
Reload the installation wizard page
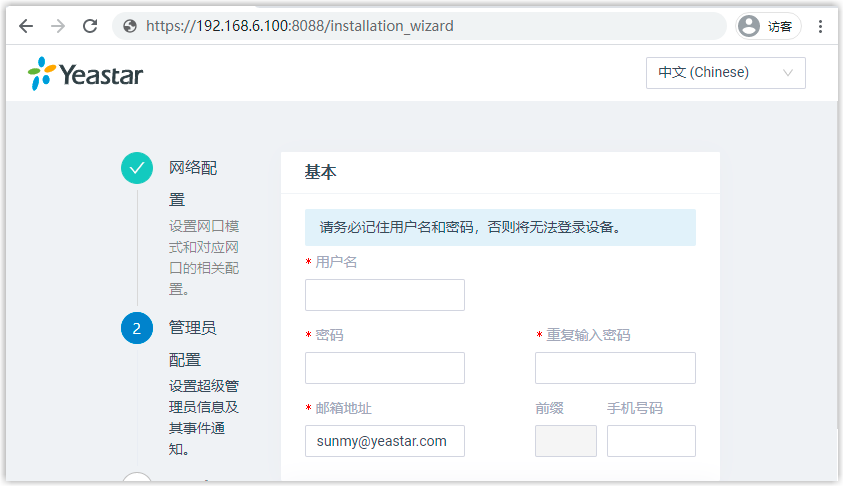pyautogui.click(x=90, y=26)
